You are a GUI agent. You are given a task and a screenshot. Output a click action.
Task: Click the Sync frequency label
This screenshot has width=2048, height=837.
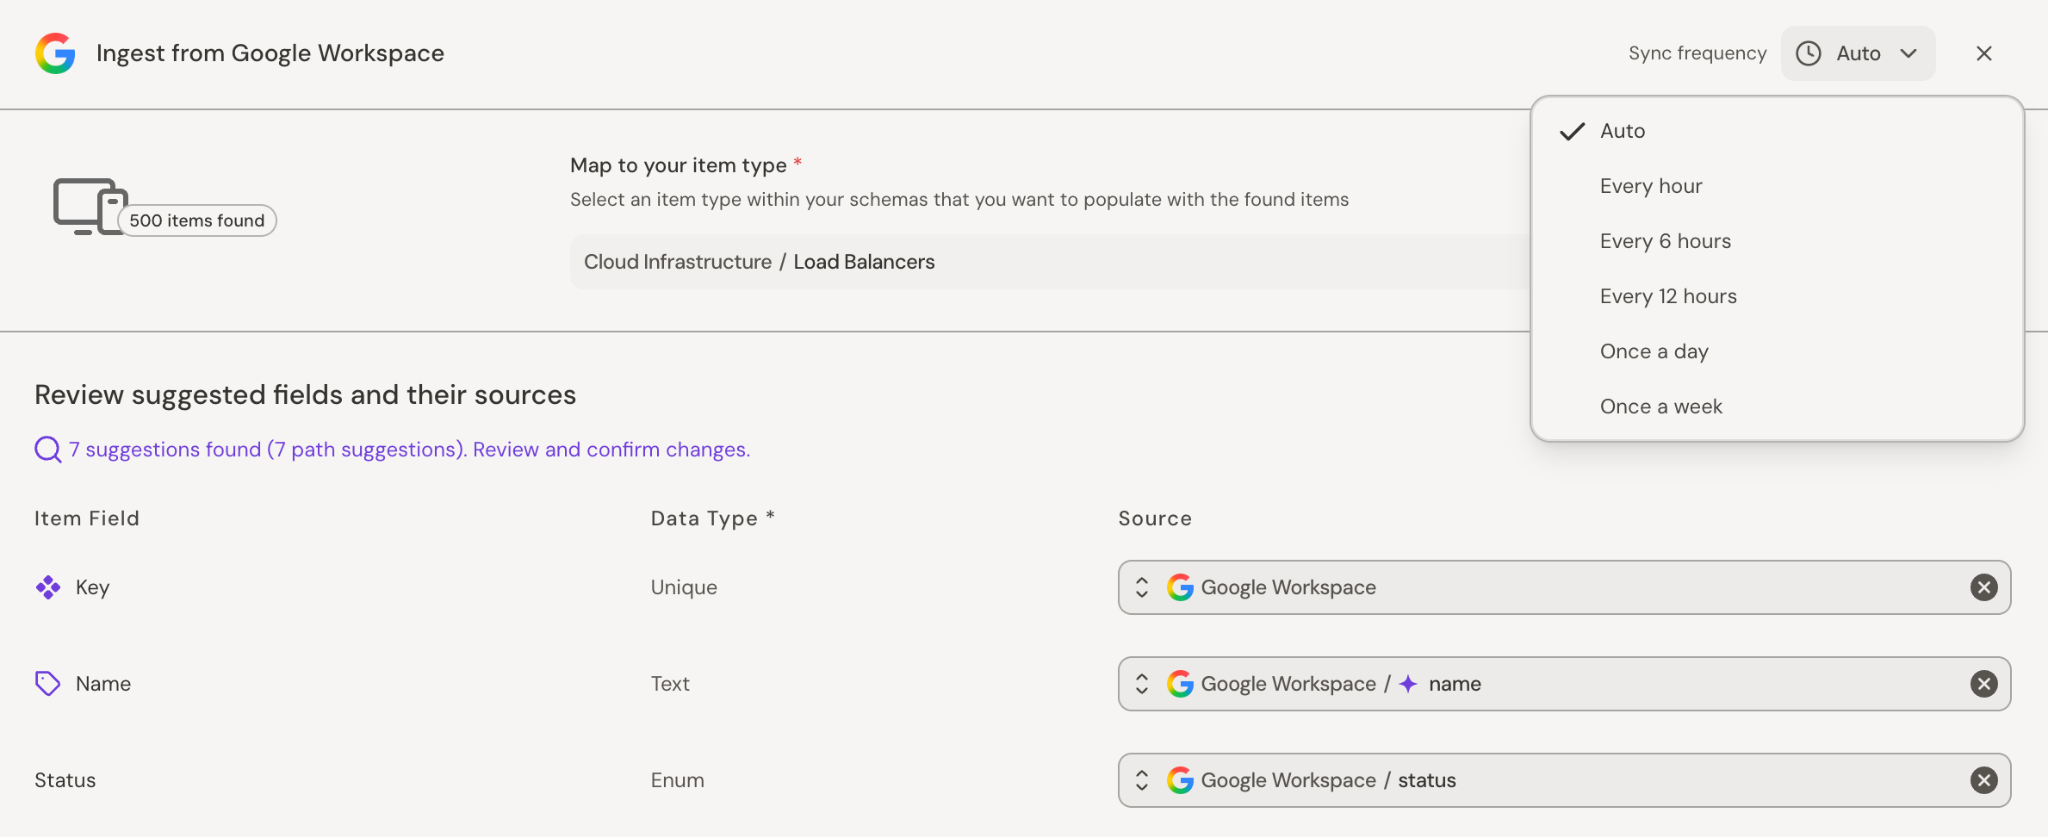tap(1697, 53)
